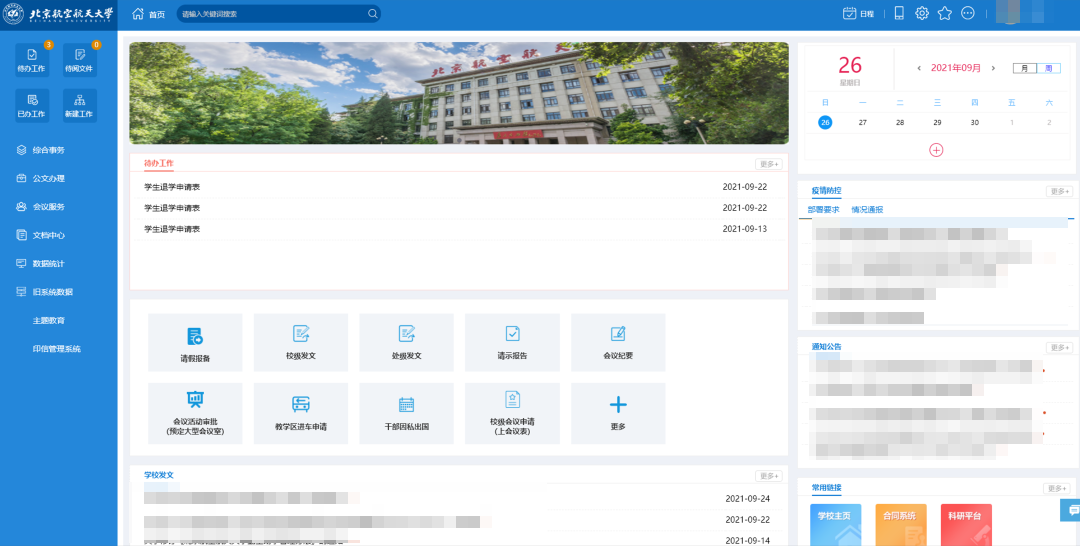1080x546 pixels.
Task: Select calendar date 29
Action: 937,123
